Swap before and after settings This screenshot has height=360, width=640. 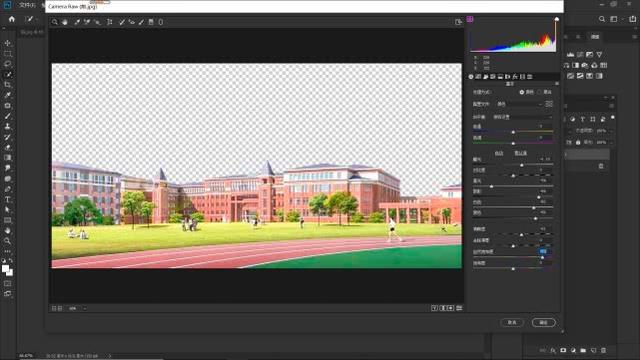[442, 308]
